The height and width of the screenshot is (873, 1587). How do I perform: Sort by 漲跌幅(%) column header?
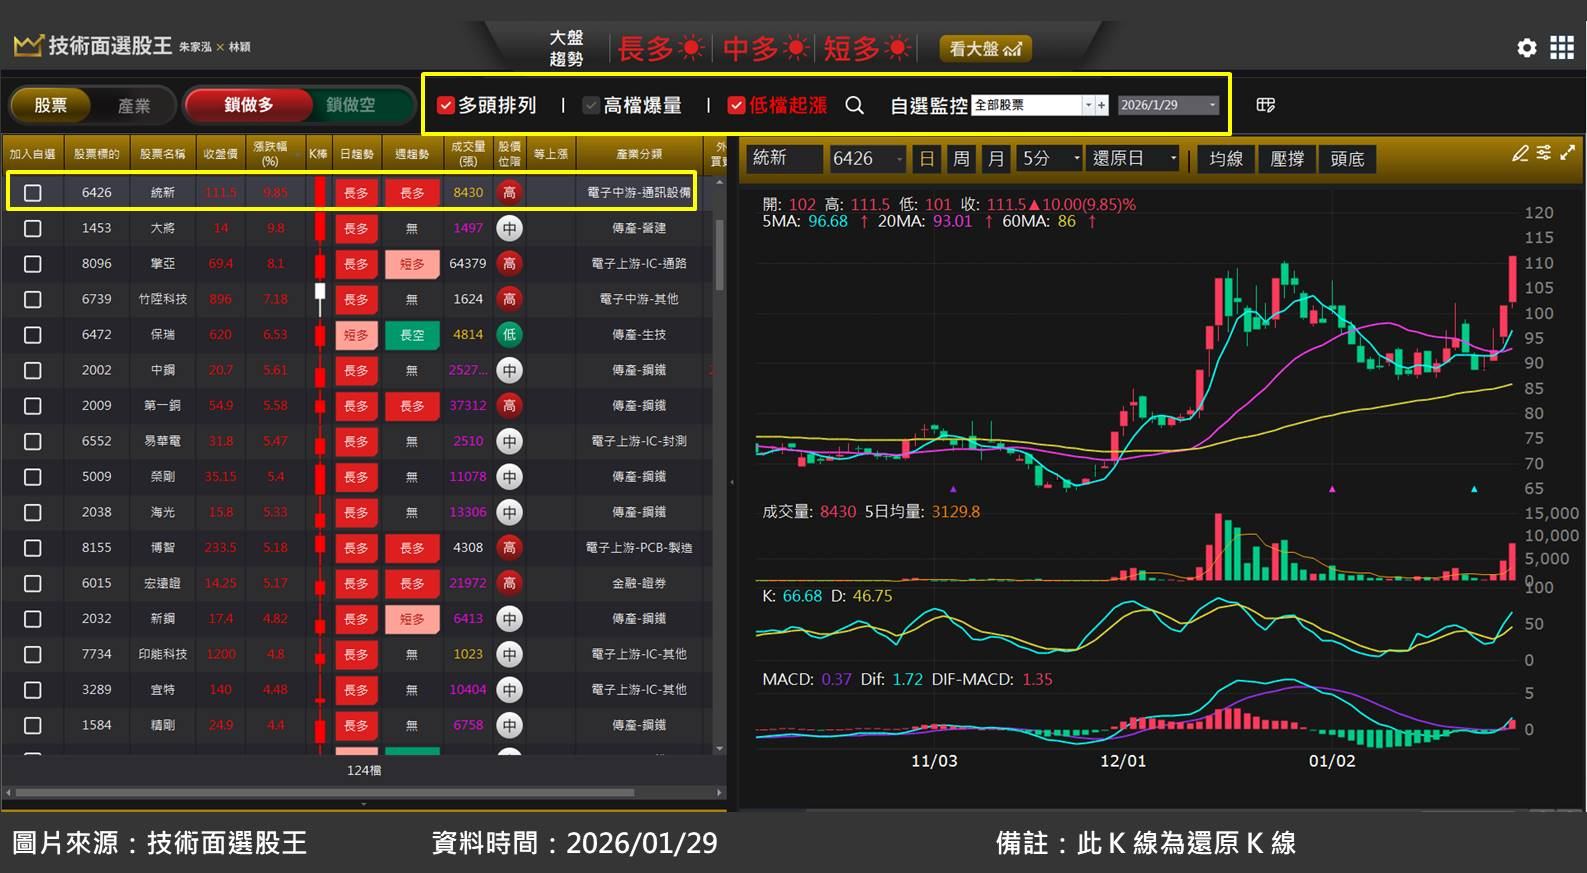point(270,154)
